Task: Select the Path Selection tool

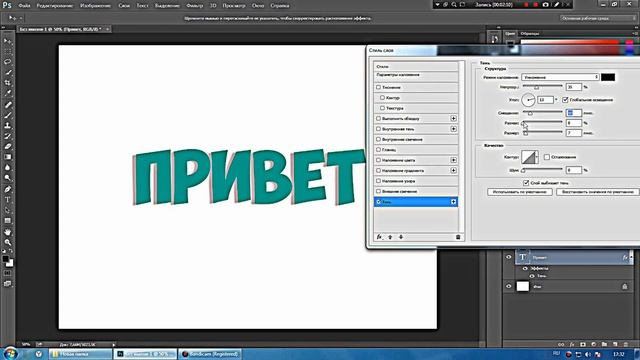Action: tap(7, 210)
